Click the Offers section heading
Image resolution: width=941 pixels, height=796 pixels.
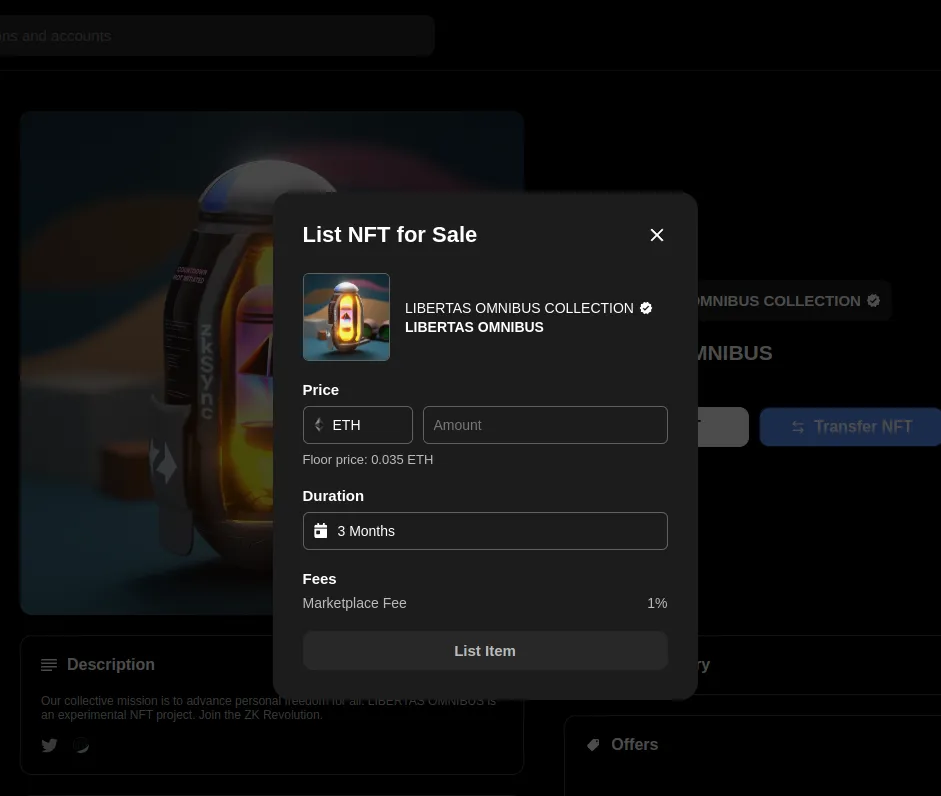coord(635,744)
